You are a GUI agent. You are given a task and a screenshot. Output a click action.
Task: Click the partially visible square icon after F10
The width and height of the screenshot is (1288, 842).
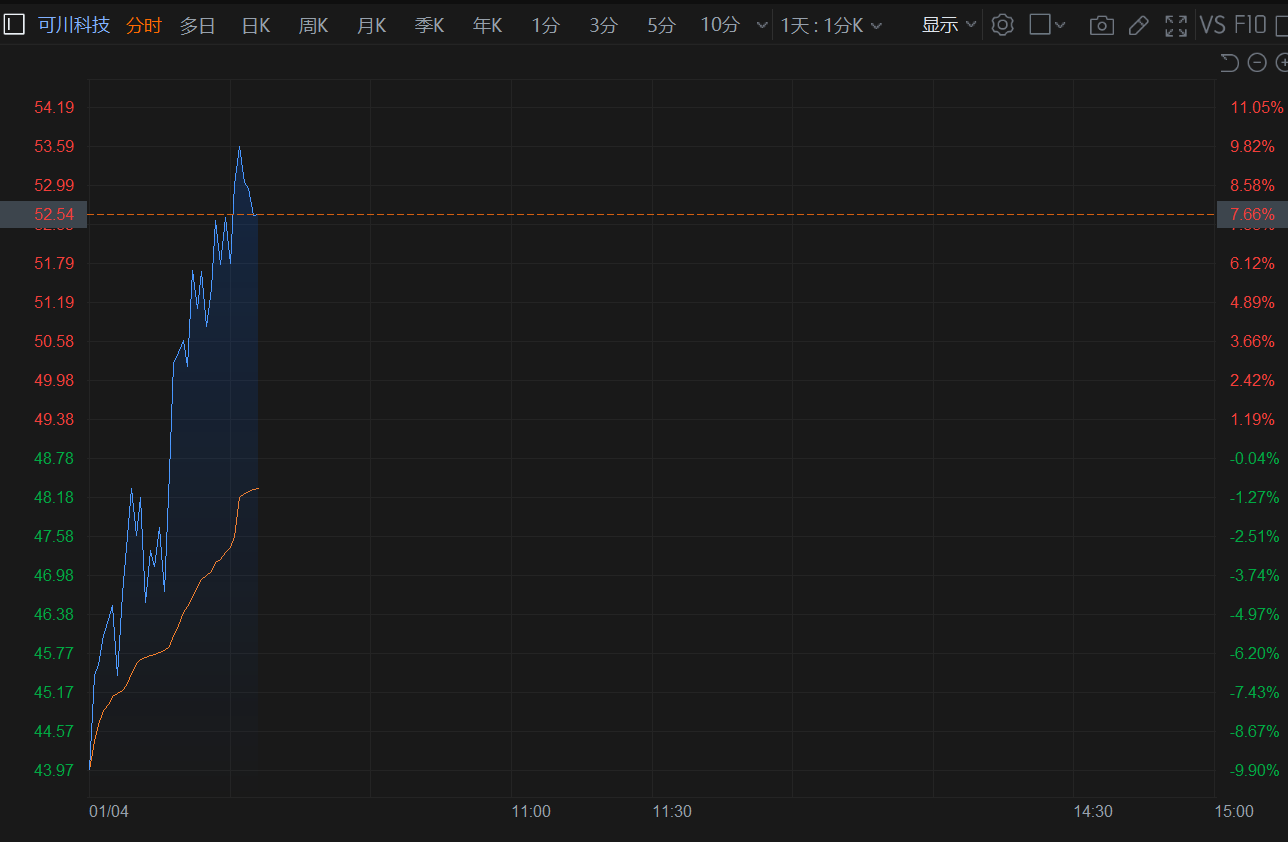tap(1281, 25)
